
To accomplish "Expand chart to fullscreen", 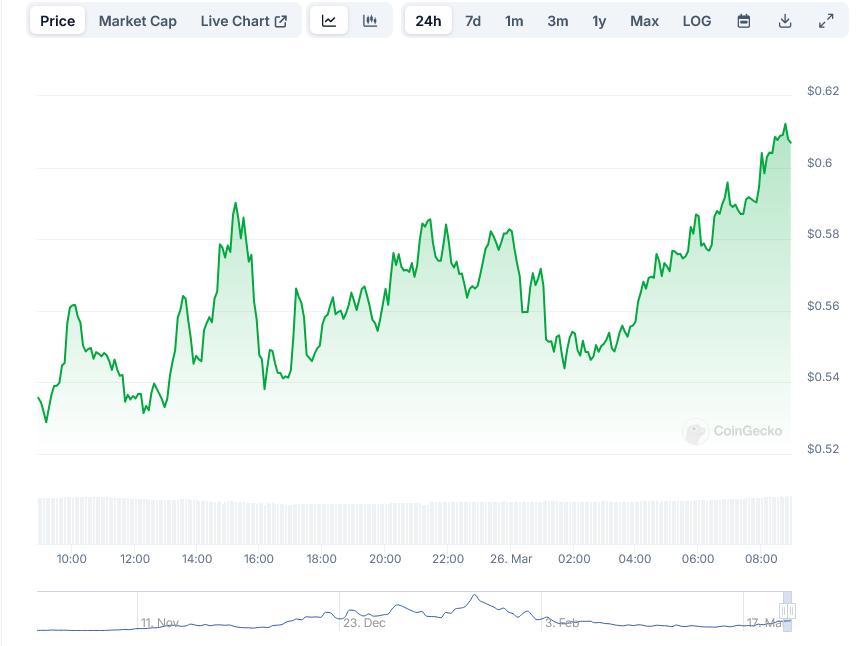I will tap(826, 21).
